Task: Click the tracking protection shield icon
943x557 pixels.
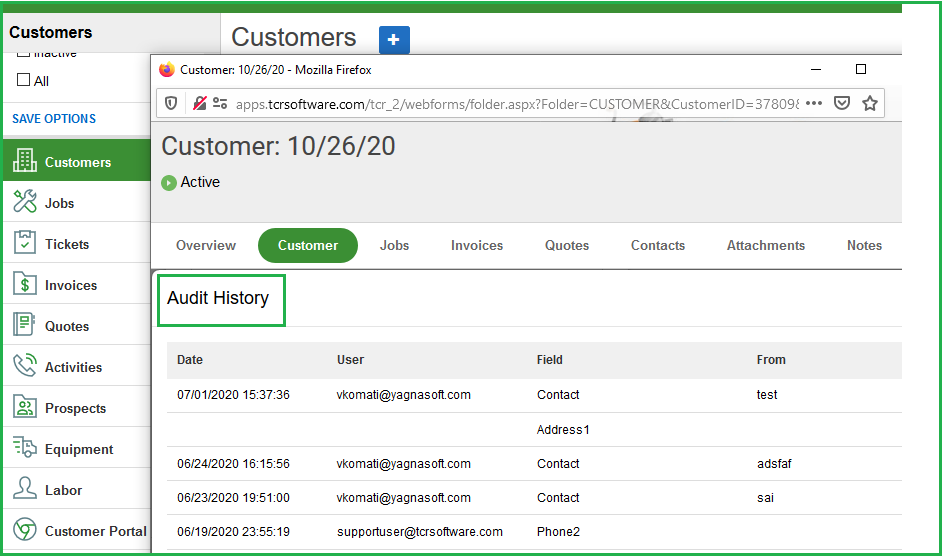Action: coord(172,103)
